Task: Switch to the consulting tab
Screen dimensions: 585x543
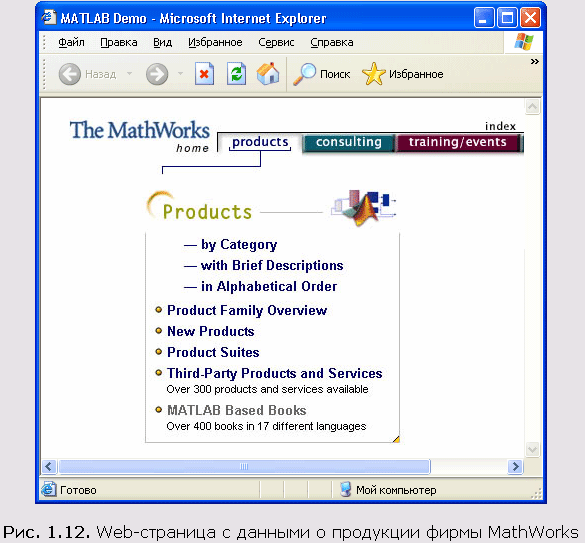Action: click(x=348, y=142)
